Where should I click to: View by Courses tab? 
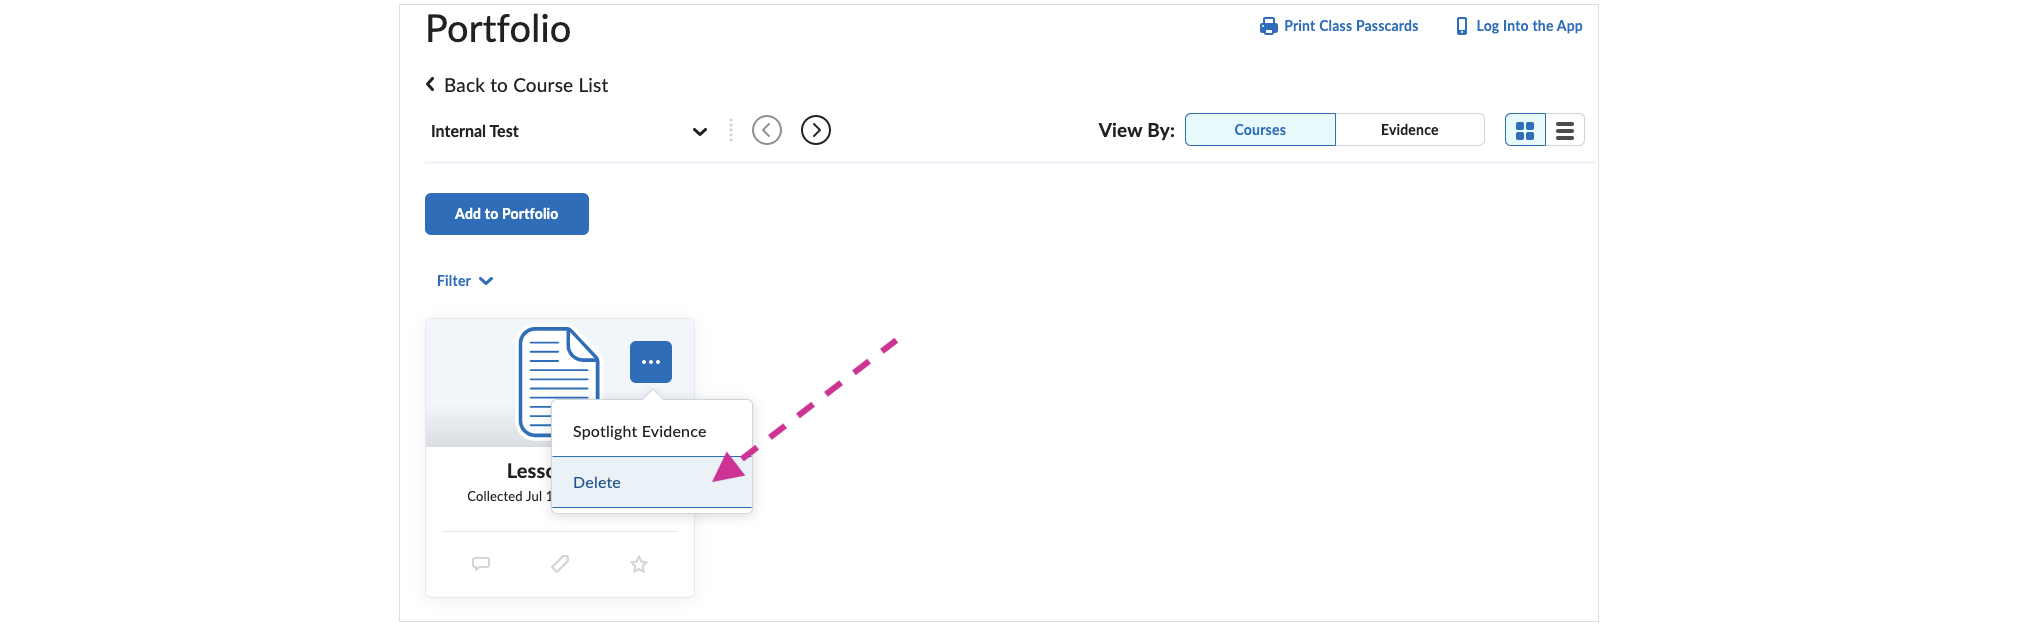tap(1260, 130)
